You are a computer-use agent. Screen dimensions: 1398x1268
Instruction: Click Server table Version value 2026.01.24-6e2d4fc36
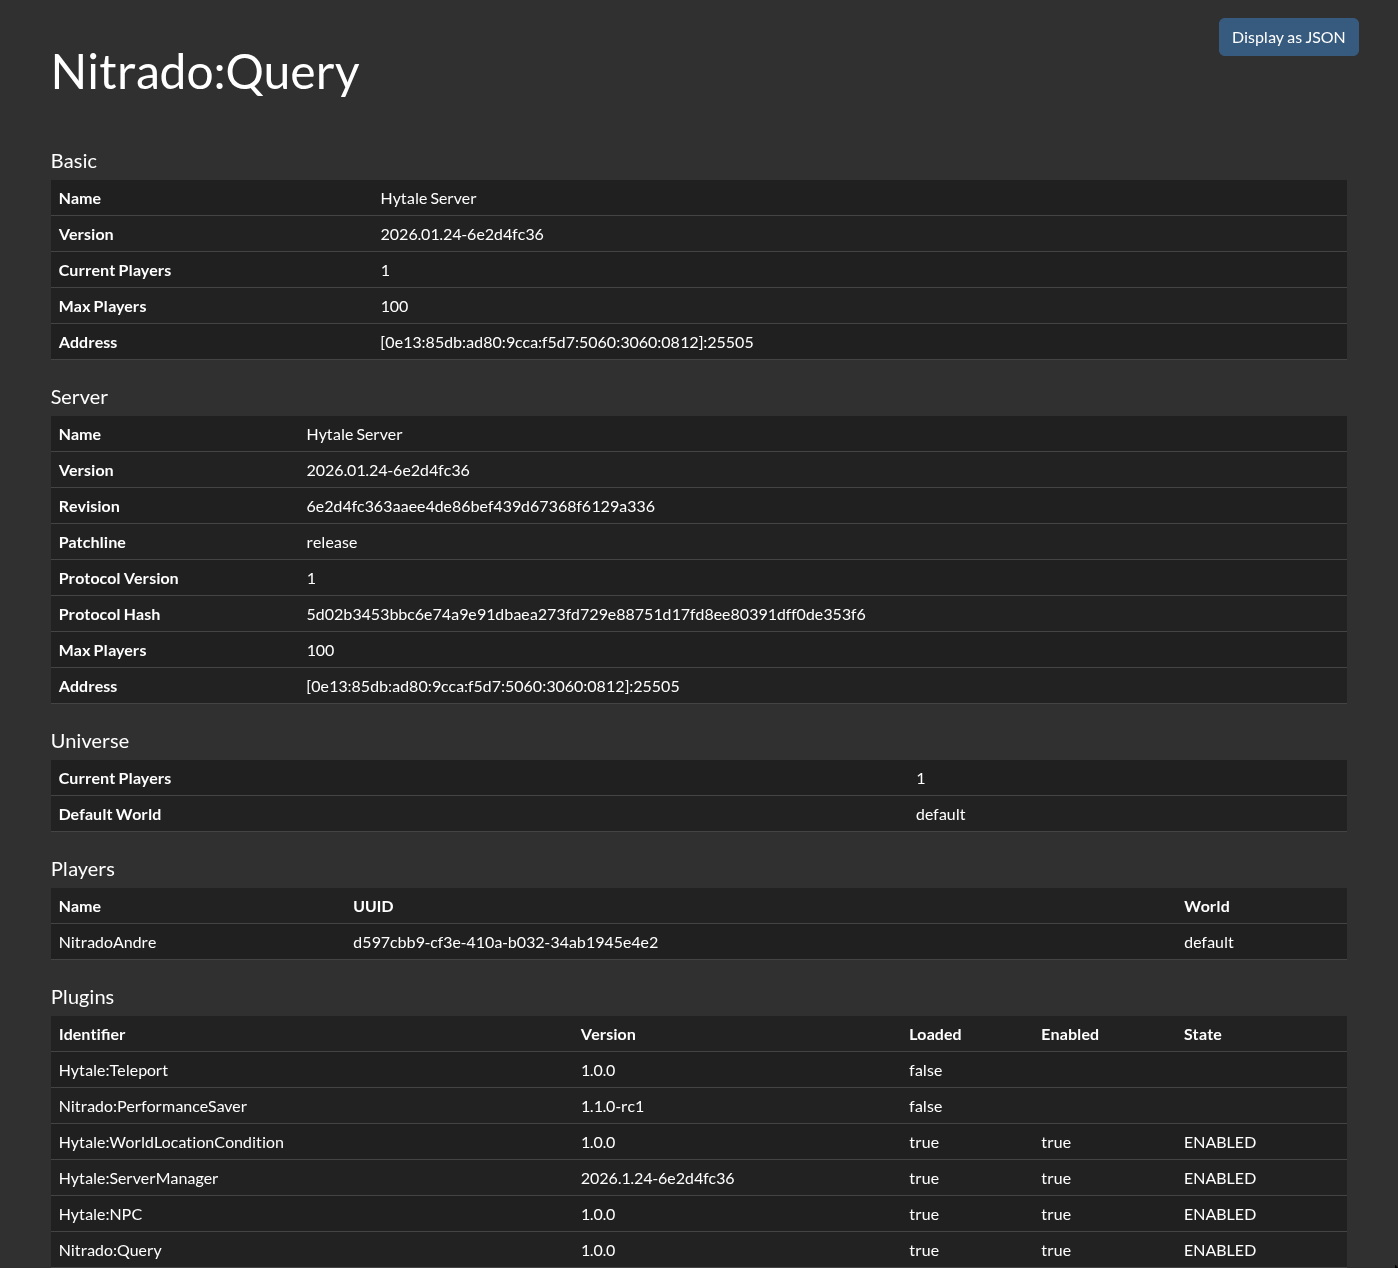point(388,470)
